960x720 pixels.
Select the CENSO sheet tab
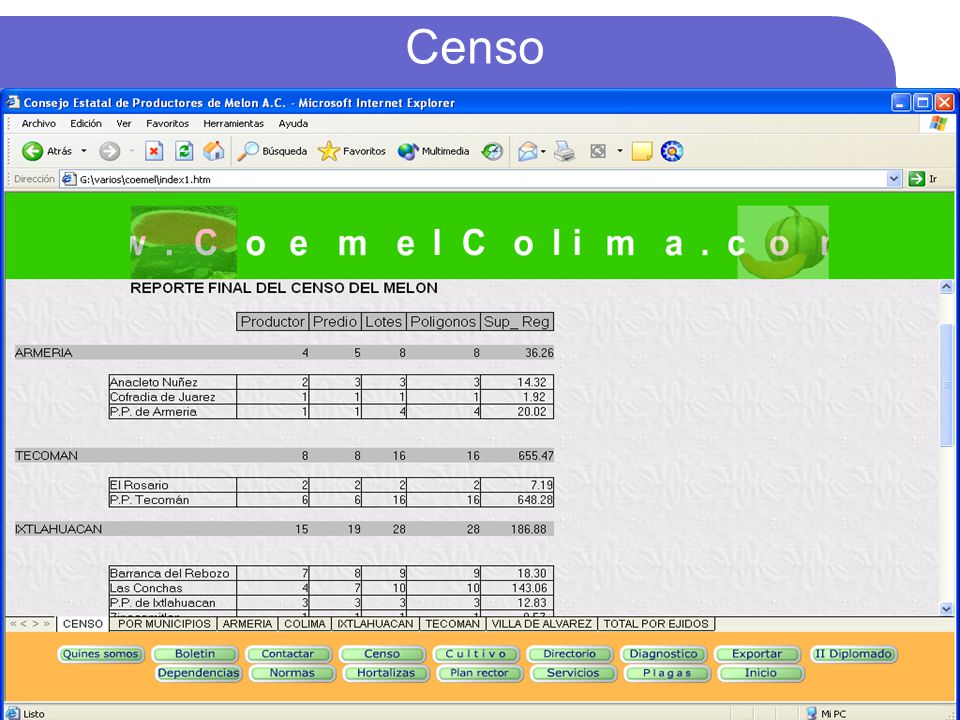point(83,624)
